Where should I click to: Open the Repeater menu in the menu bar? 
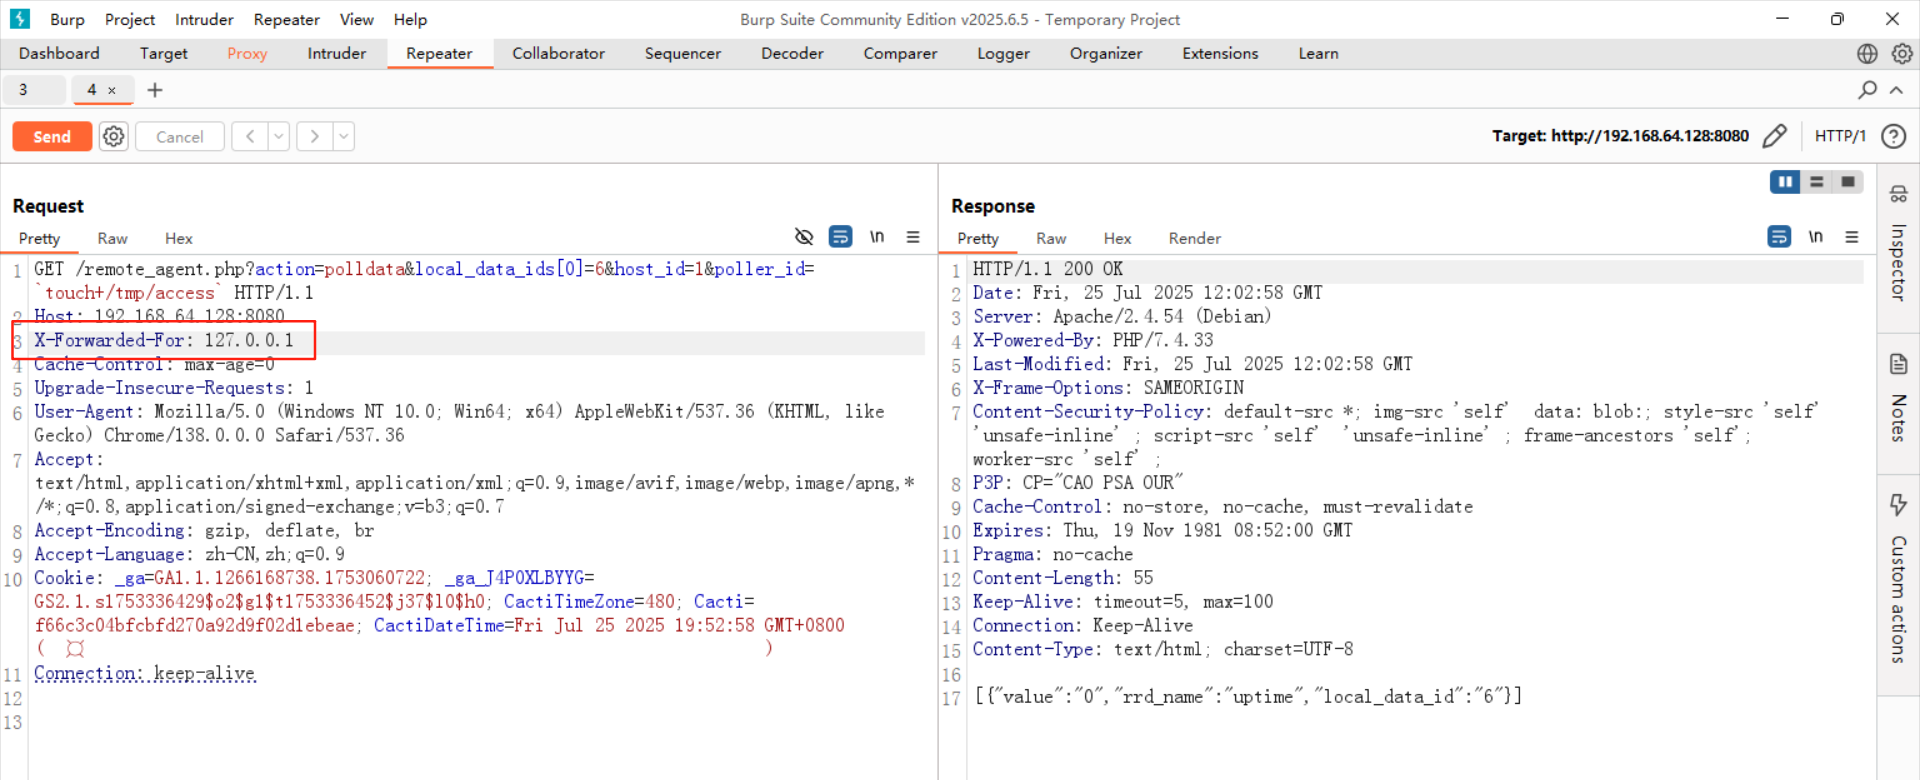pyautogui.click(x=287, y=19)
